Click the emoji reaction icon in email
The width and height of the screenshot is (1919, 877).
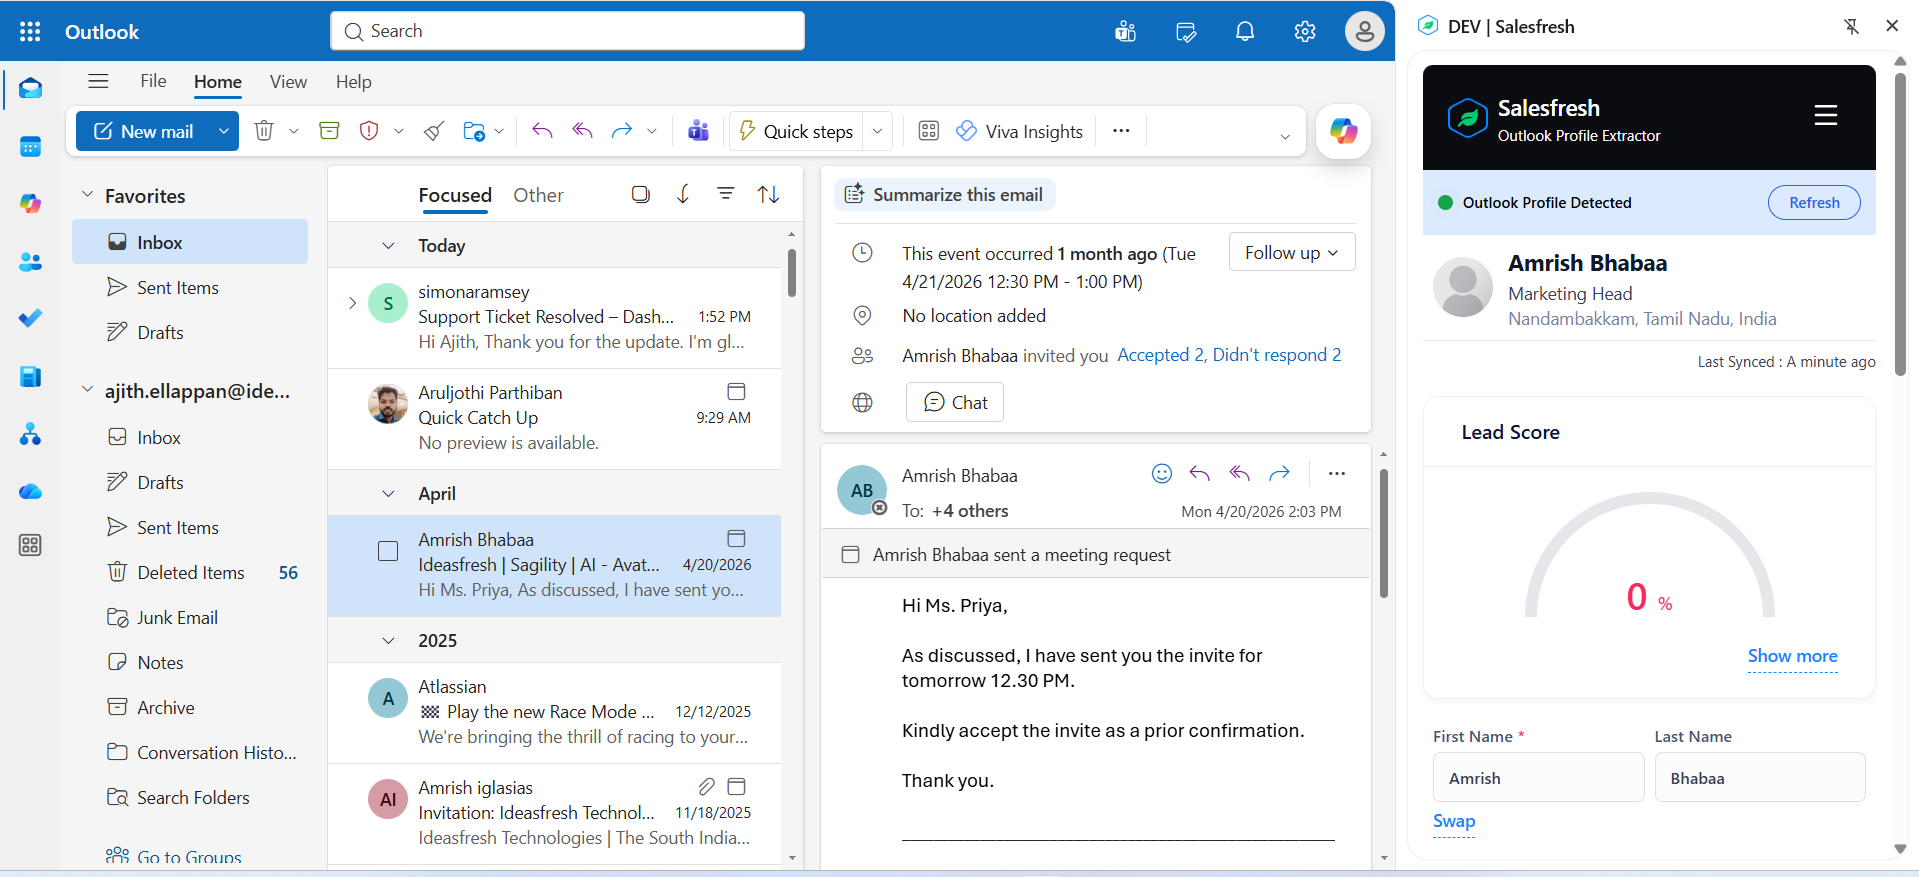click(x=1161, y=473)
